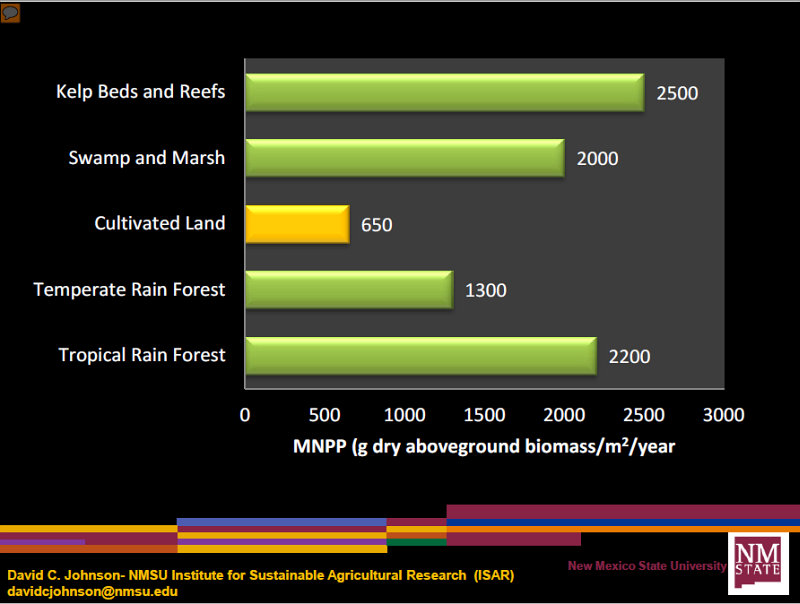This screenshot has width=800, height=604.
Task: Select the green Kelp Beds and Reefs bar
Action: point(444,93)
